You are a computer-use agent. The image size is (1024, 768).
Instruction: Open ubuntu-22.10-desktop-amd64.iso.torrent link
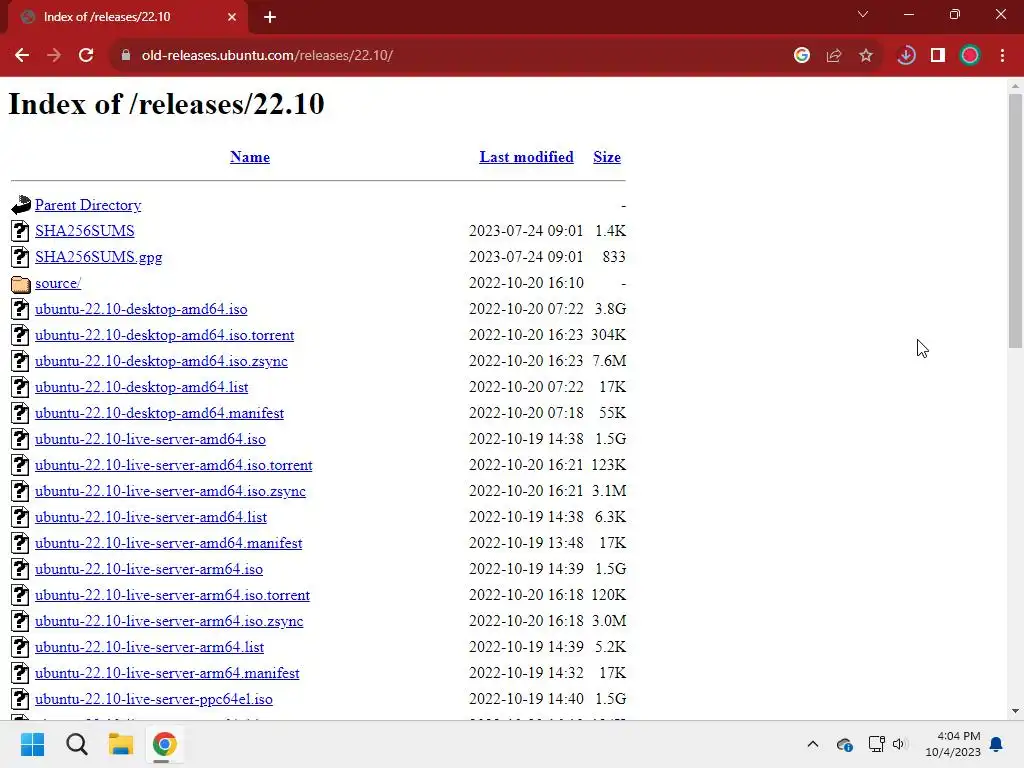[x=165, y=335]
